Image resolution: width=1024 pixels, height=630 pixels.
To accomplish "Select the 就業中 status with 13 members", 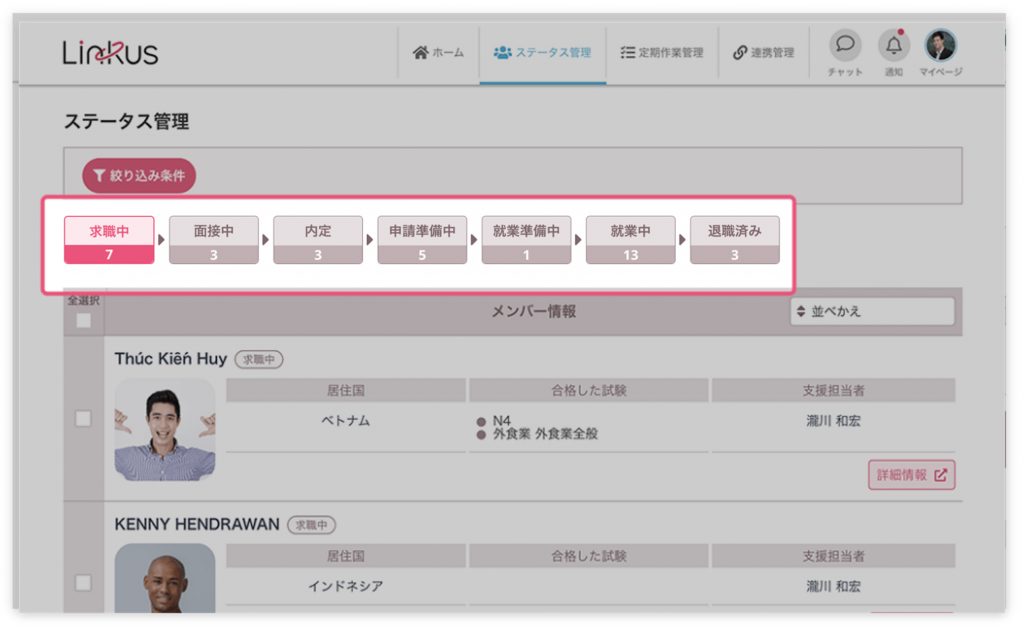I will coord(630,240).
